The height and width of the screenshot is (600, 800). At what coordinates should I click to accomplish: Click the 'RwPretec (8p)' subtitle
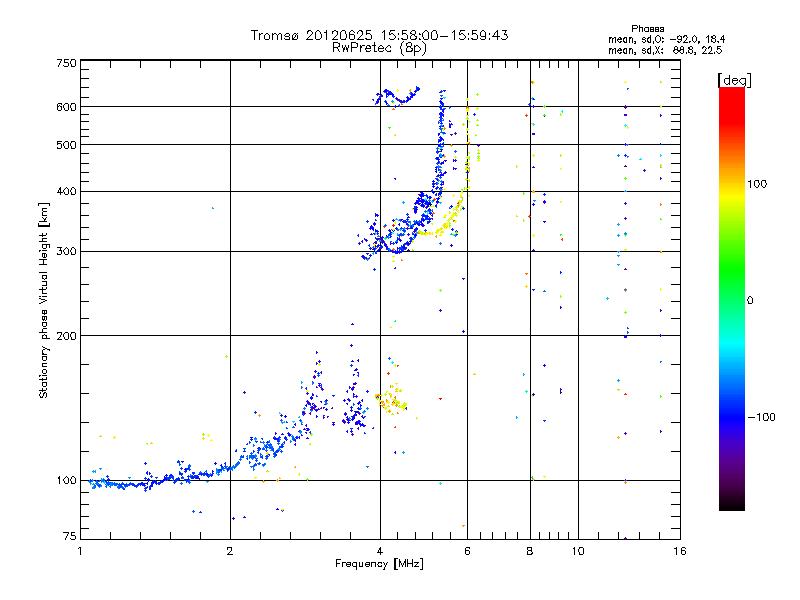coord(379,48)
